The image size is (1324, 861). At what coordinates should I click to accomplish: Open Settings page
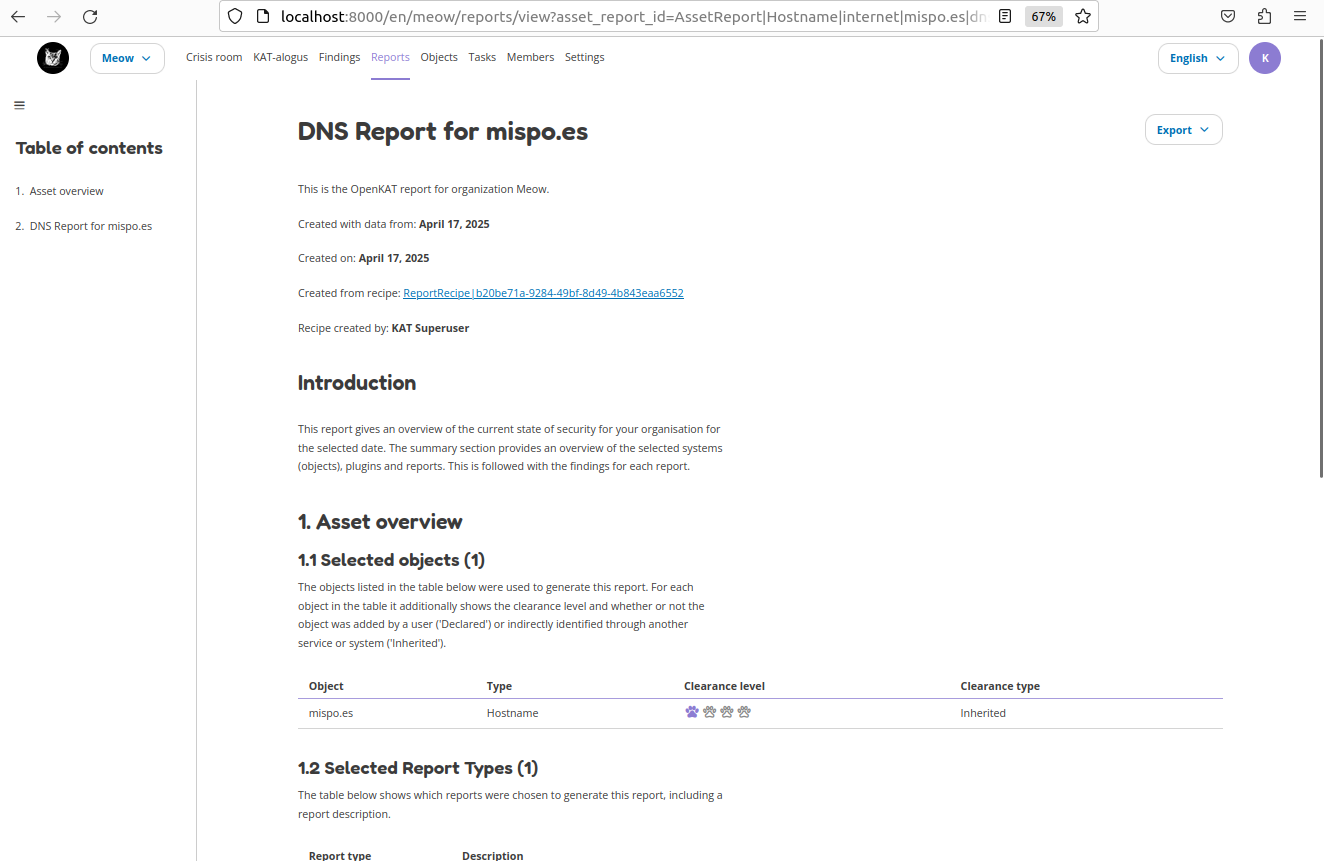(584, 57)
